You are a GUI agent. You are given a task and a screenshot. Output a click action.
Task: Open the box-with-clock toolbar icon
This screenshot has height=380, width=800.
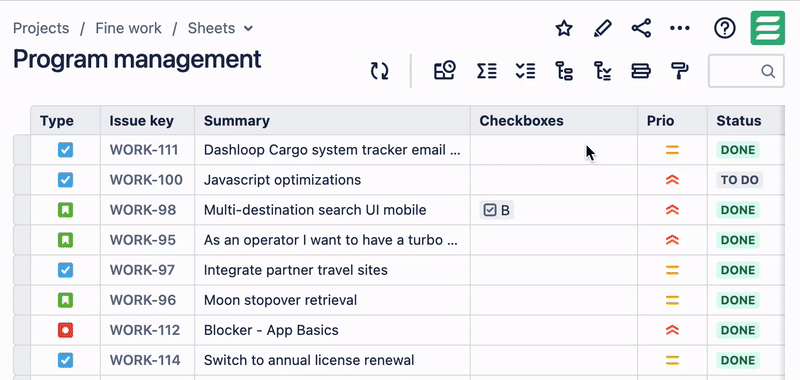(x=444, y=71)
